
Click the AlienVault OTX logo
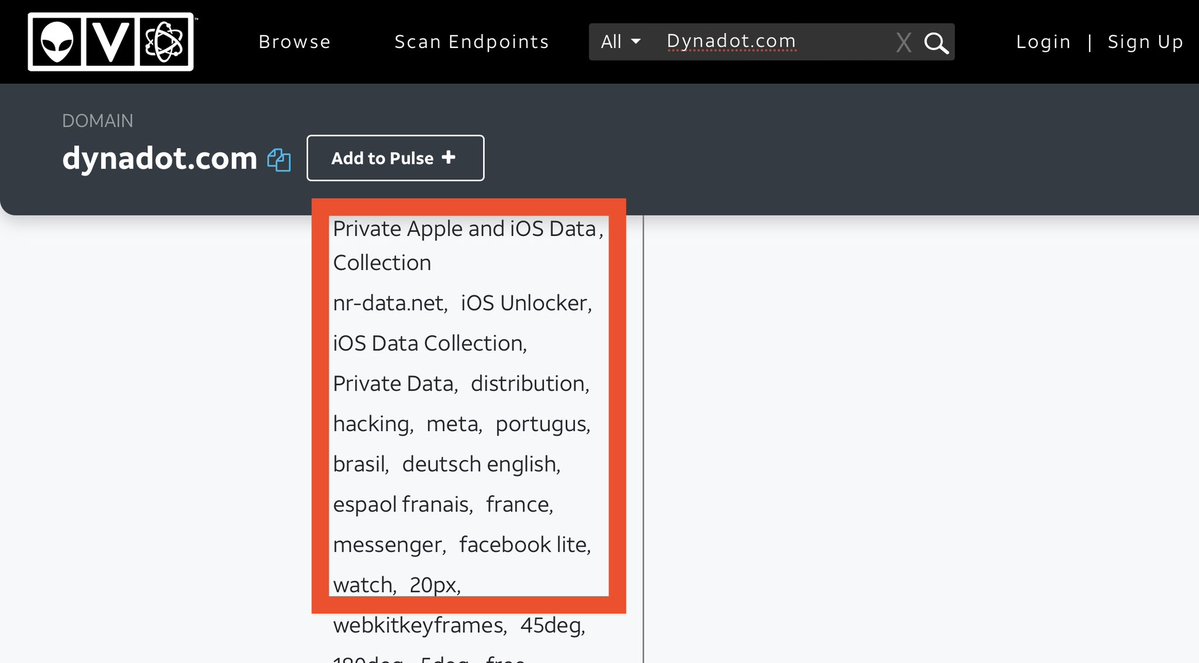tap(110, 42)
